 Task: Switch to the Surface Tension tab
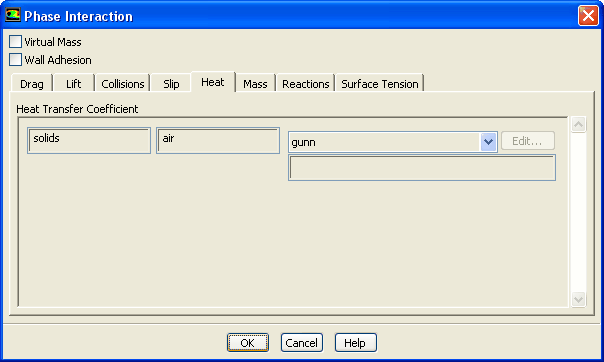click(380, 84)
